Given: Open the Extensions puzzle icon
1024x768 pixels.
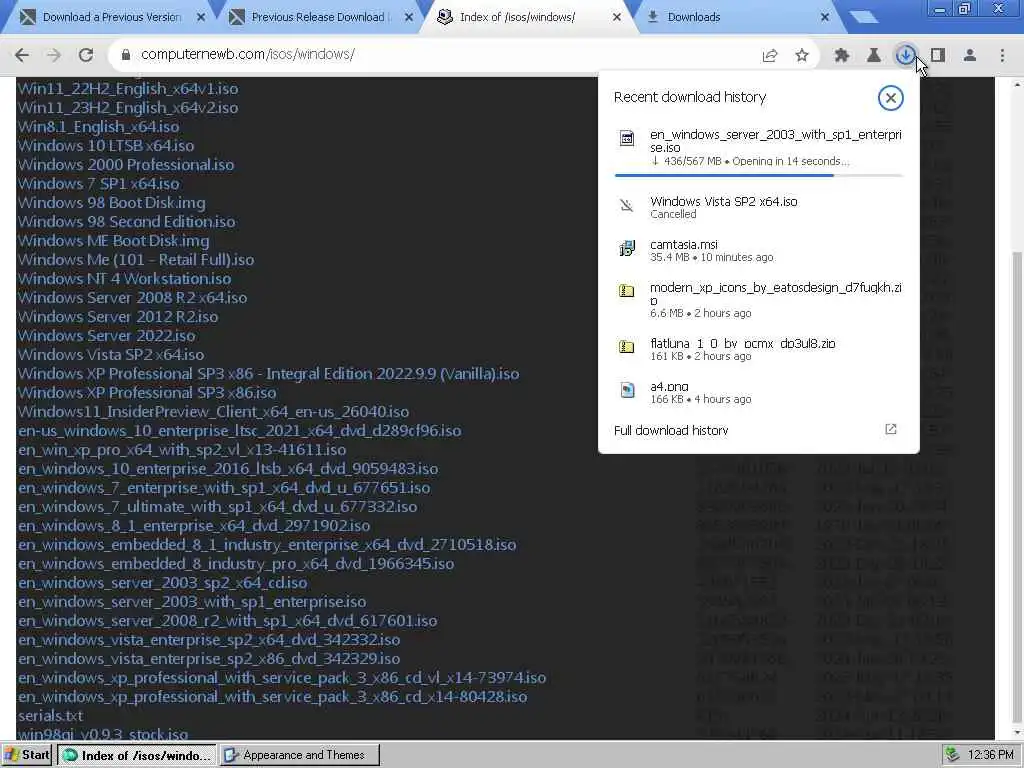Looking at the screenshot, I should point(842,56).
